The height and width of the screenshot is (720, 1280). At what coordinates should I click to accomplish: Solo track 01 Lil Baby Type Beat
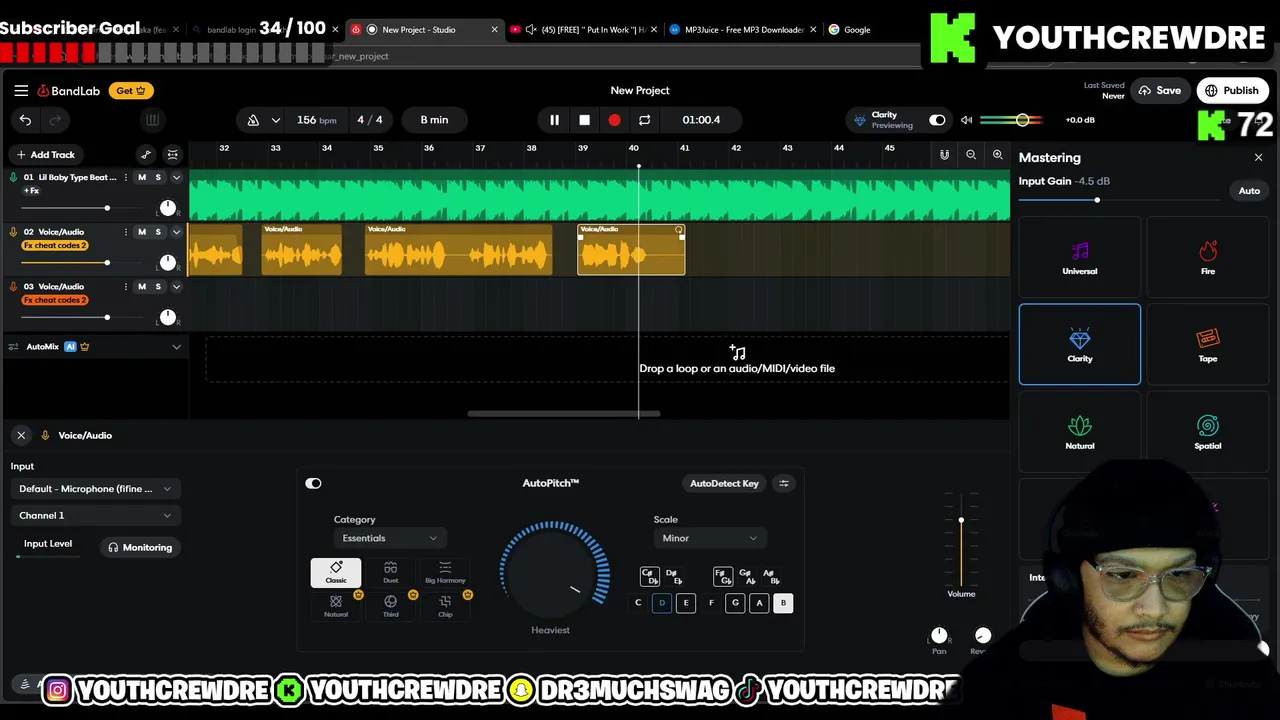coord(157,177)
